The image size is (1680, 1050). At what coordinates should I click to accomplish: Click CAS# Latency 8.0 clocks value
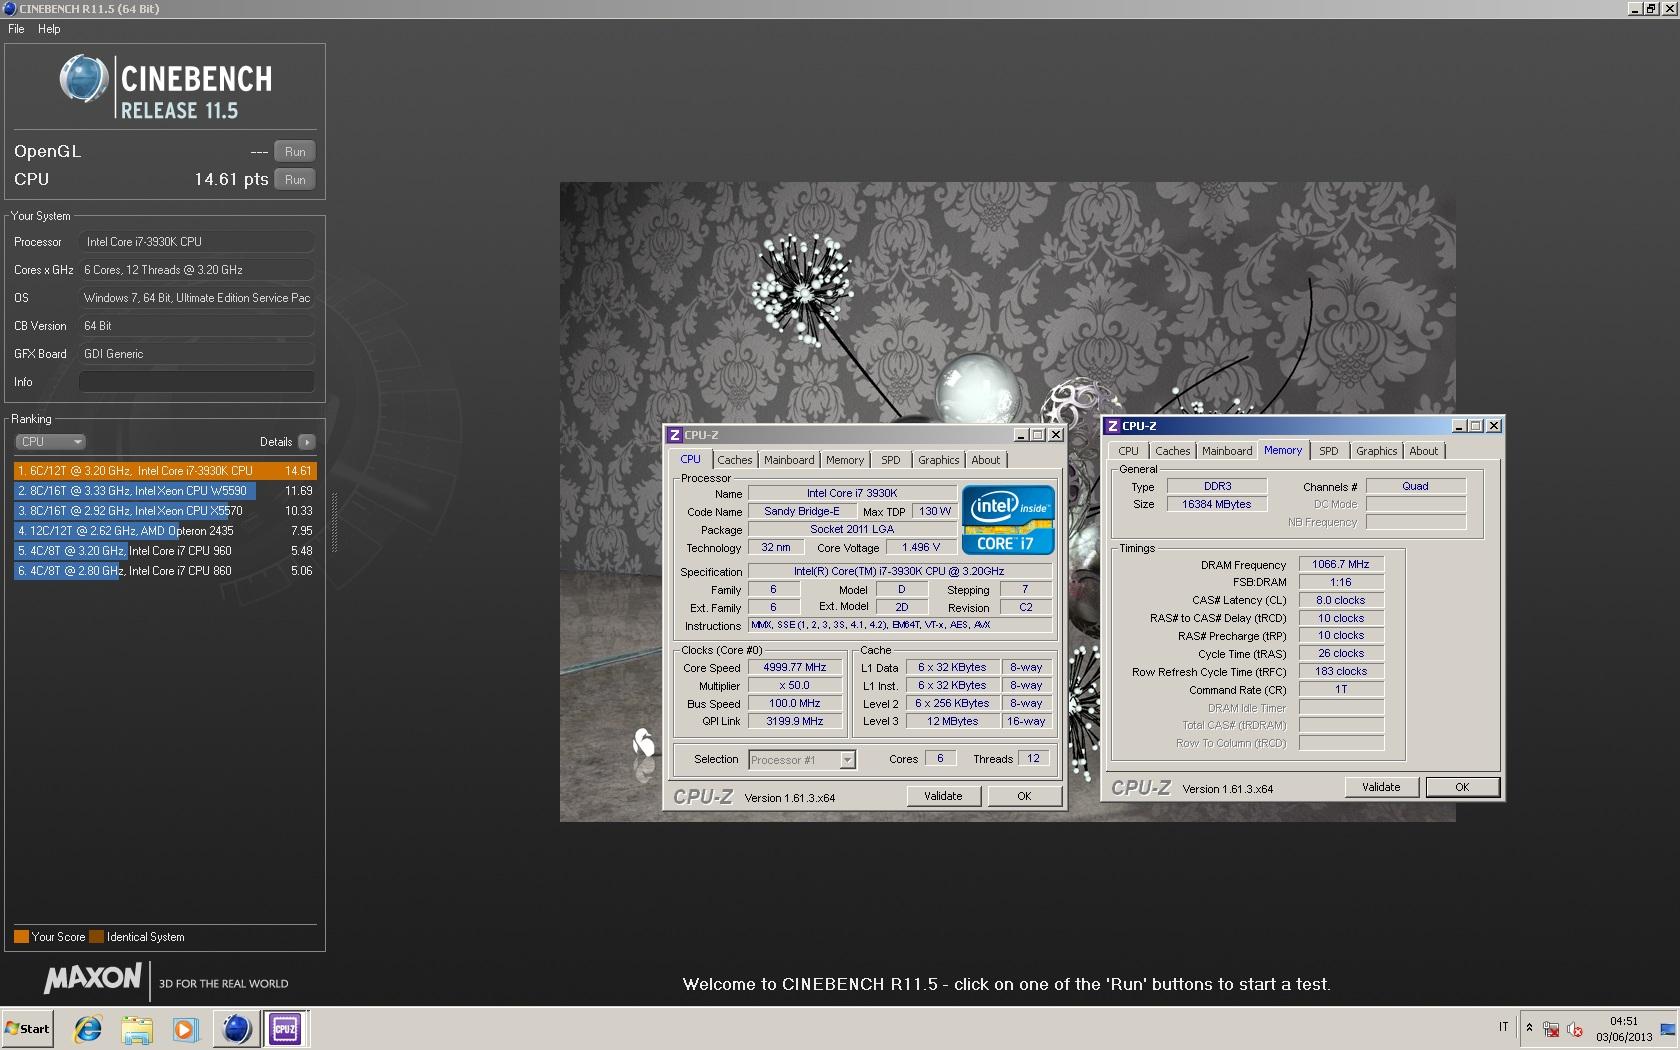(1341, 600)
